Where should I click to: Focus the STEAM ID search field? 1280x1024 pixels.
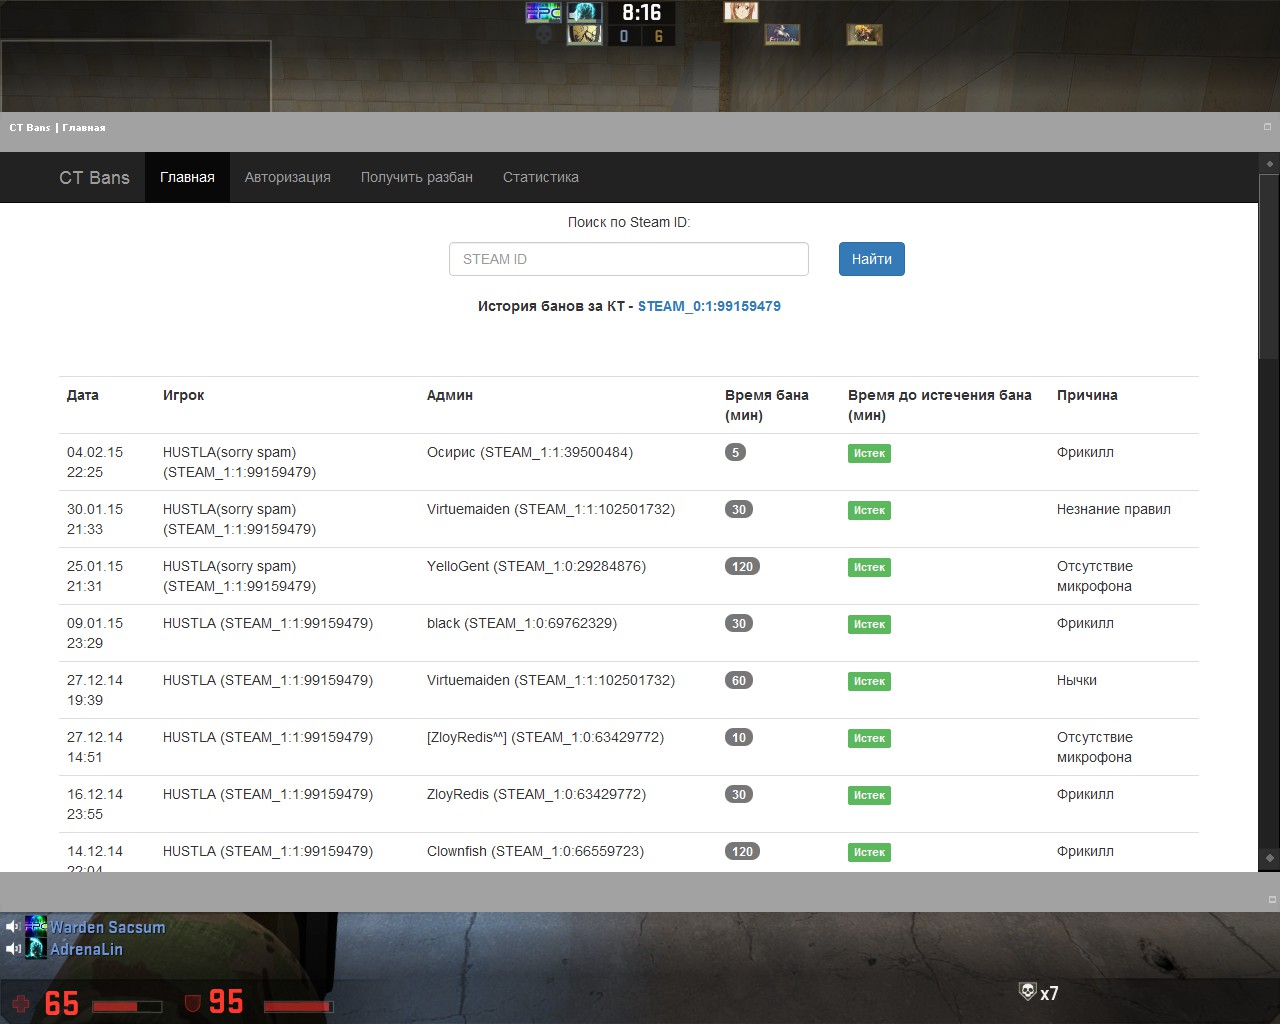628,259
